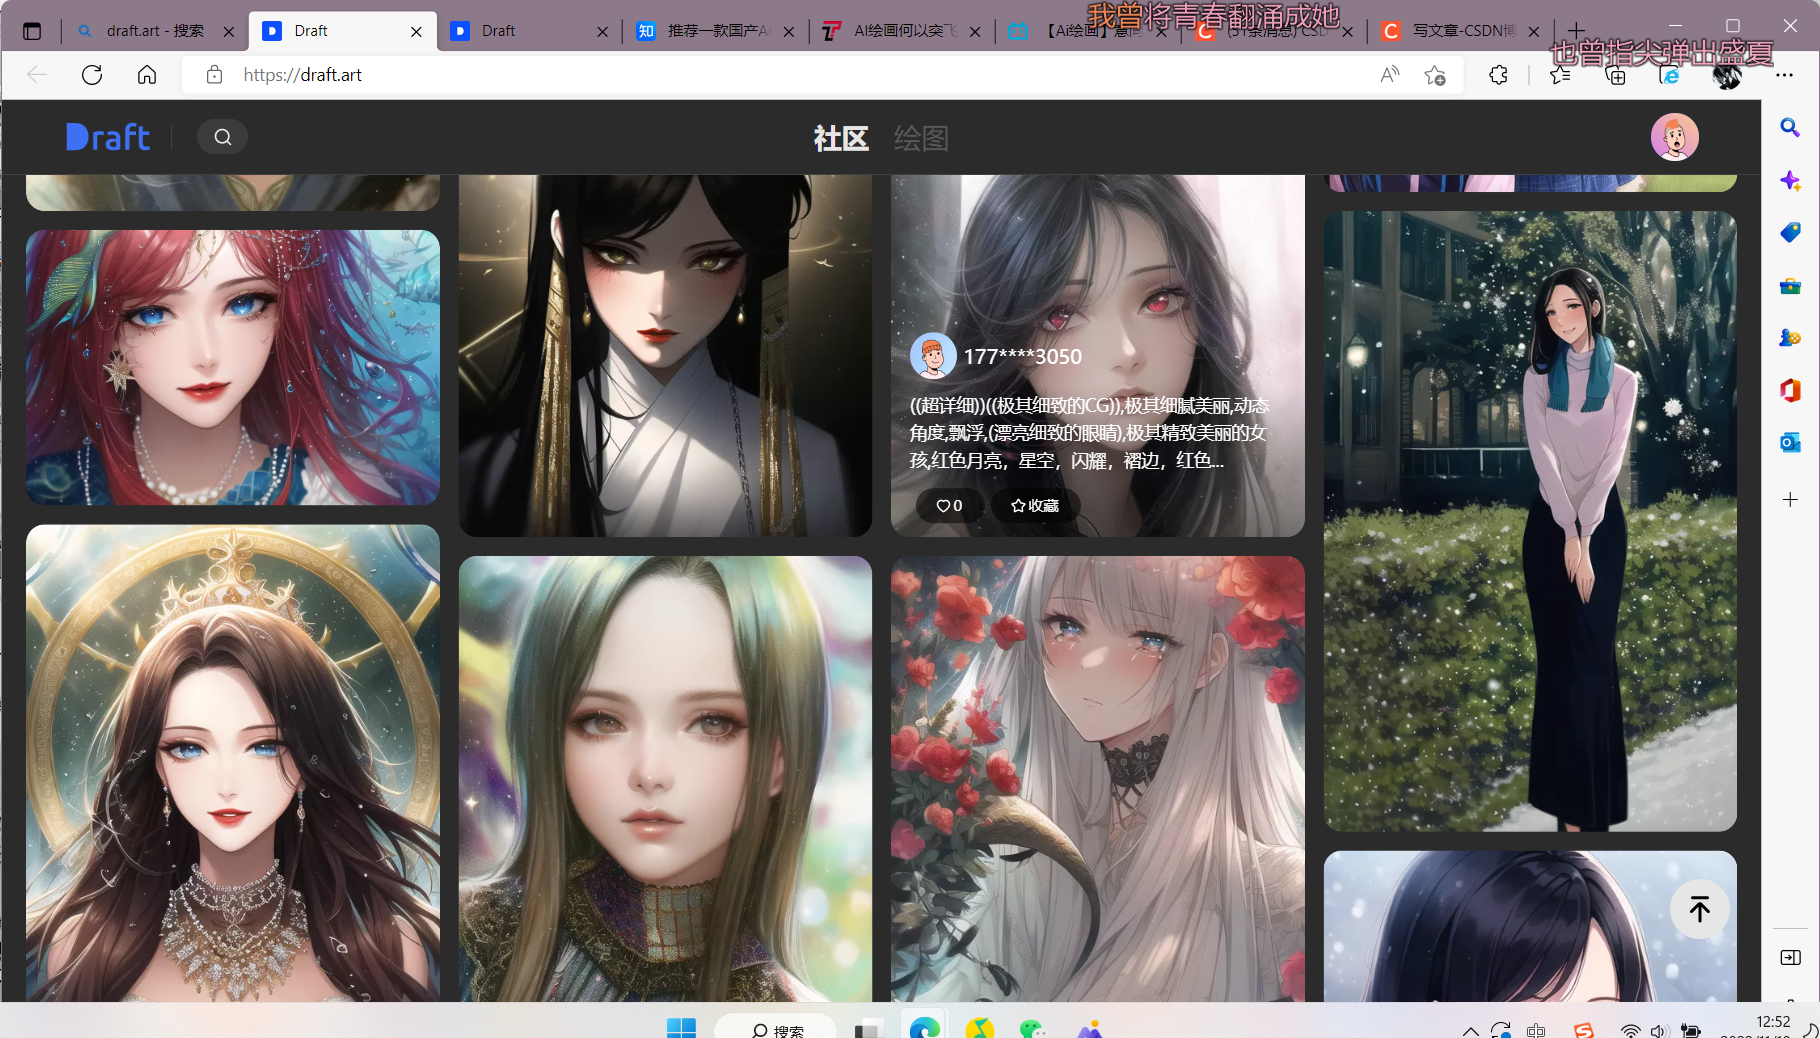The height and width of the screenshot is (1038, 1820).
Task: Open the sidebar Copilot sparkle icon
Action: click(x=1790, y=181)
